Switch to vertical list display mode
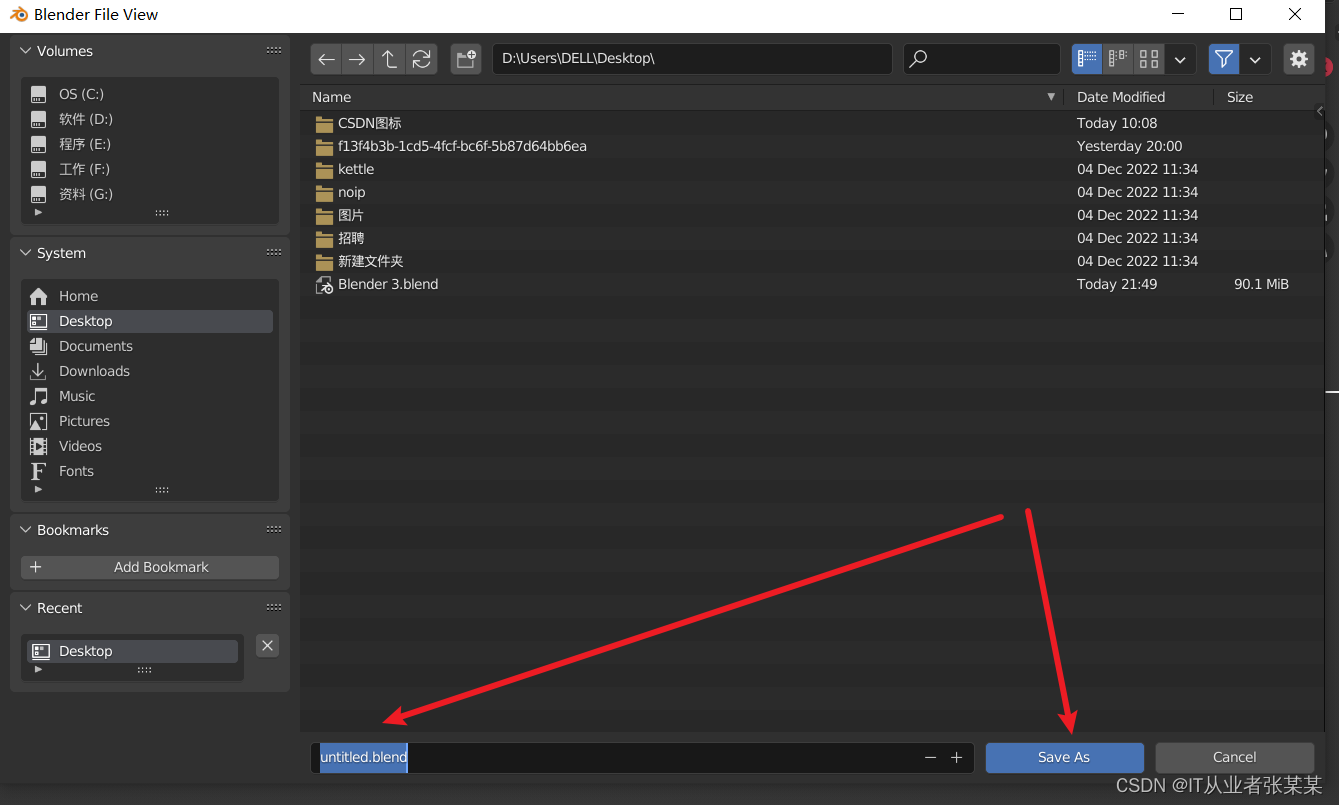This screenshot has height=805, width=1339. pos(1087,59)
